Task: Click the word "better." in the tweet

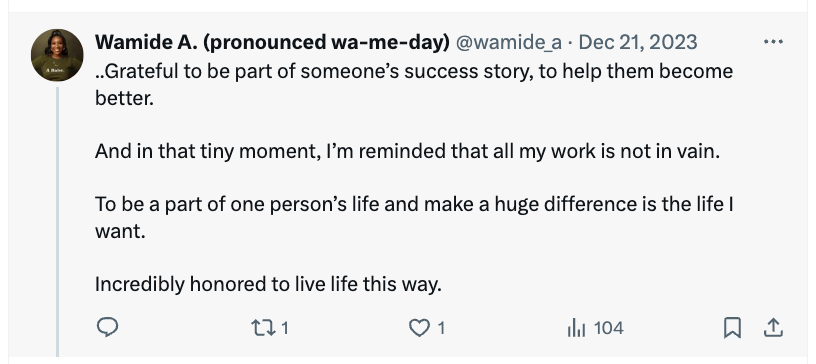Action: point(124,98)
